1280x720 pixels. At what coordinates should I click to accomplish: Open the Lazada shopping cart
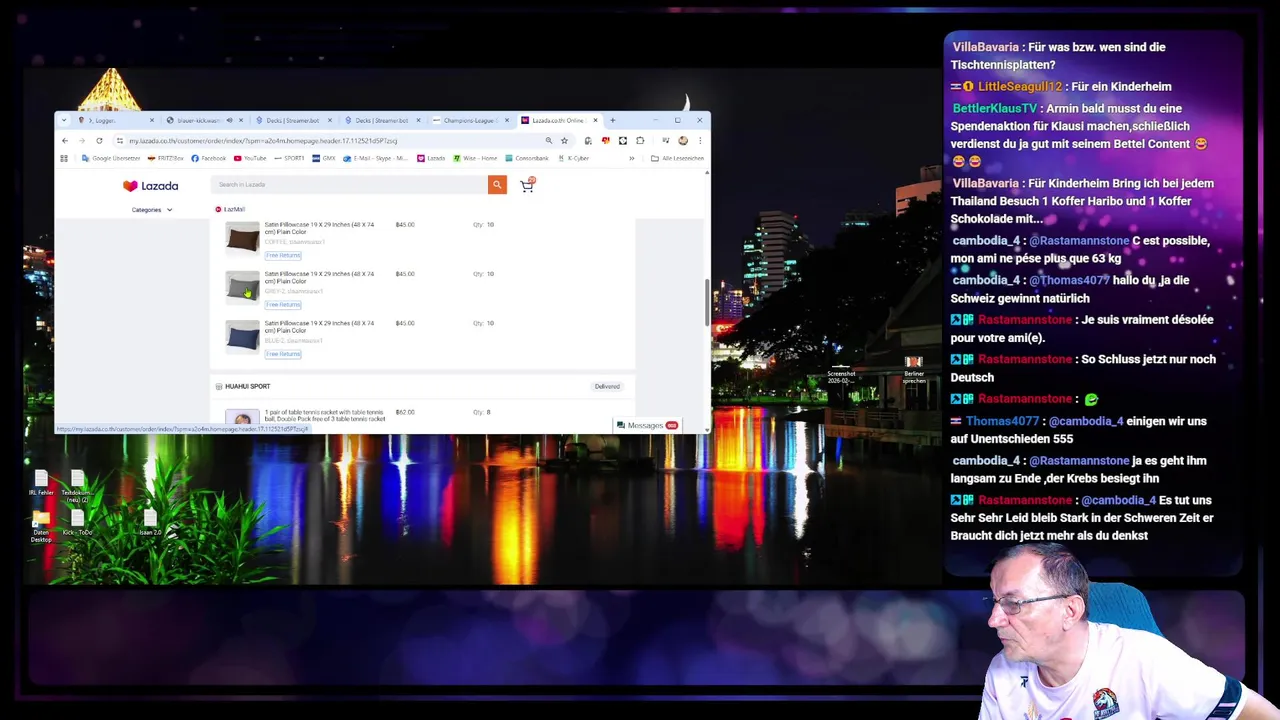pos(527,185)
